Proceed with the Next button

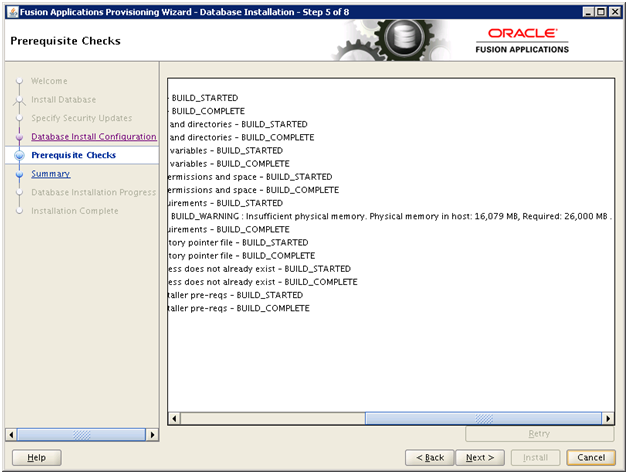[x=480, y=457]
